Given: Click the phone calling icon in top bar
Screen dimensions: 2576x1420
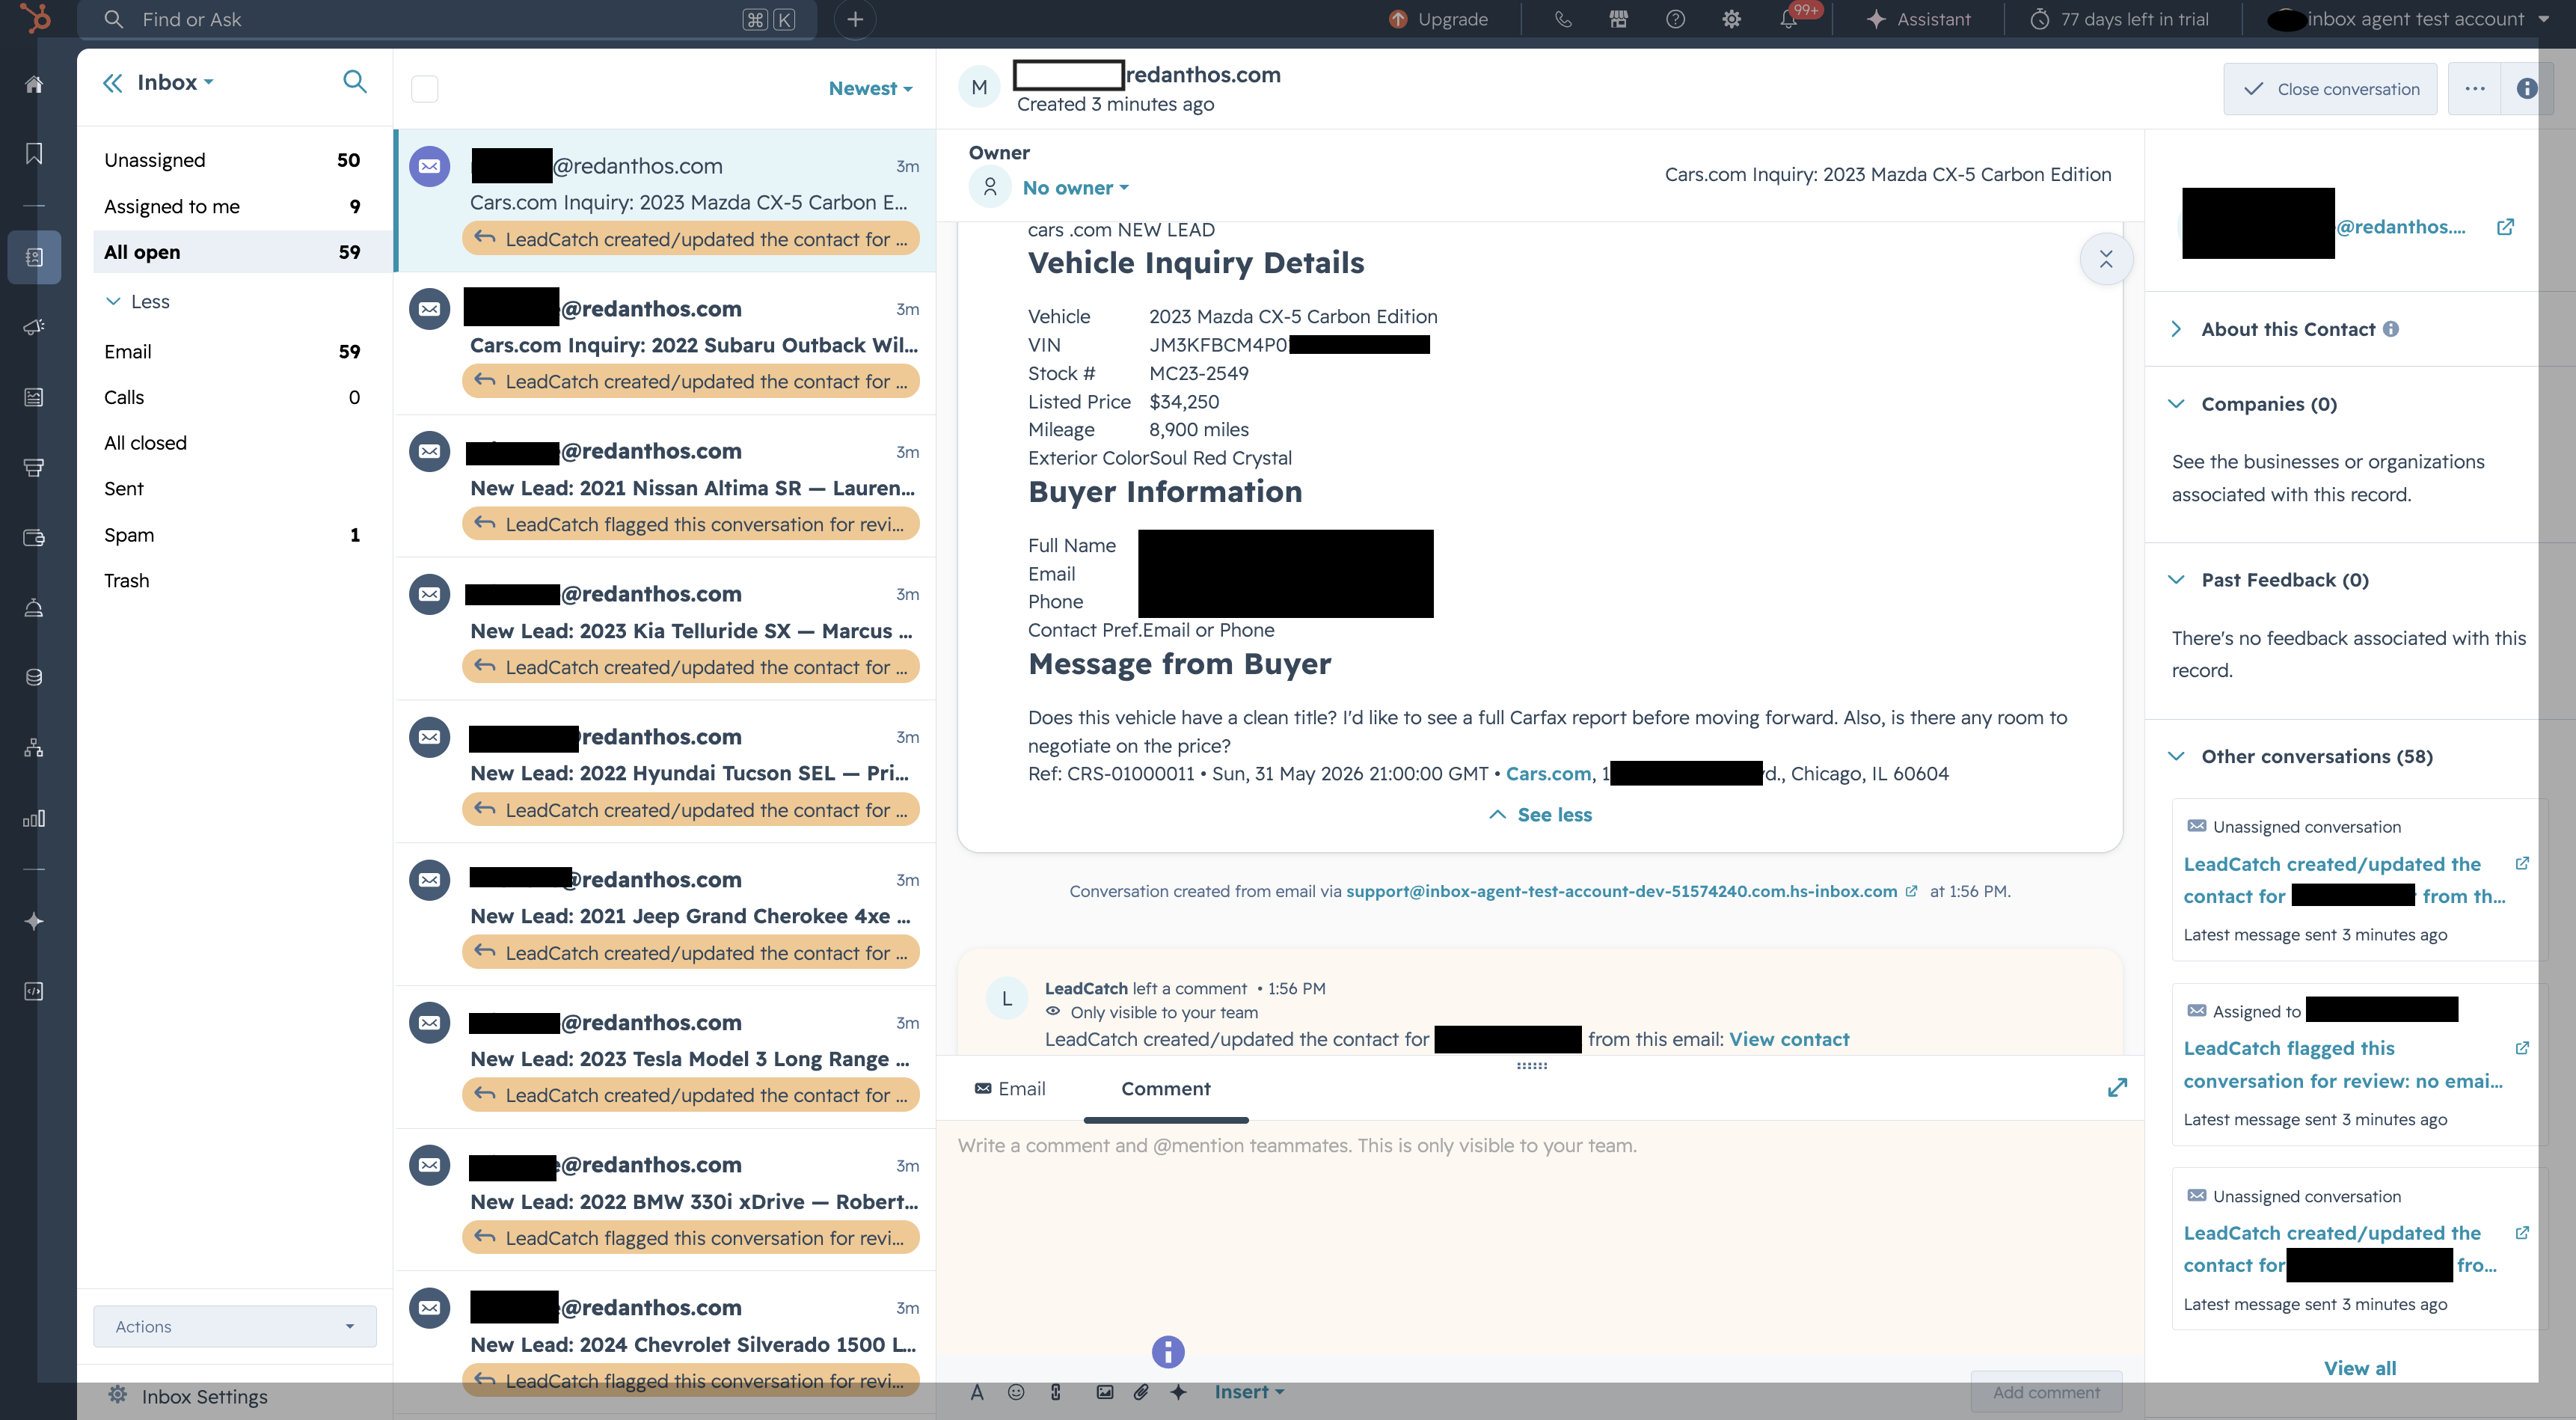Looking at the screenshot, I should tap(1562, 19).
